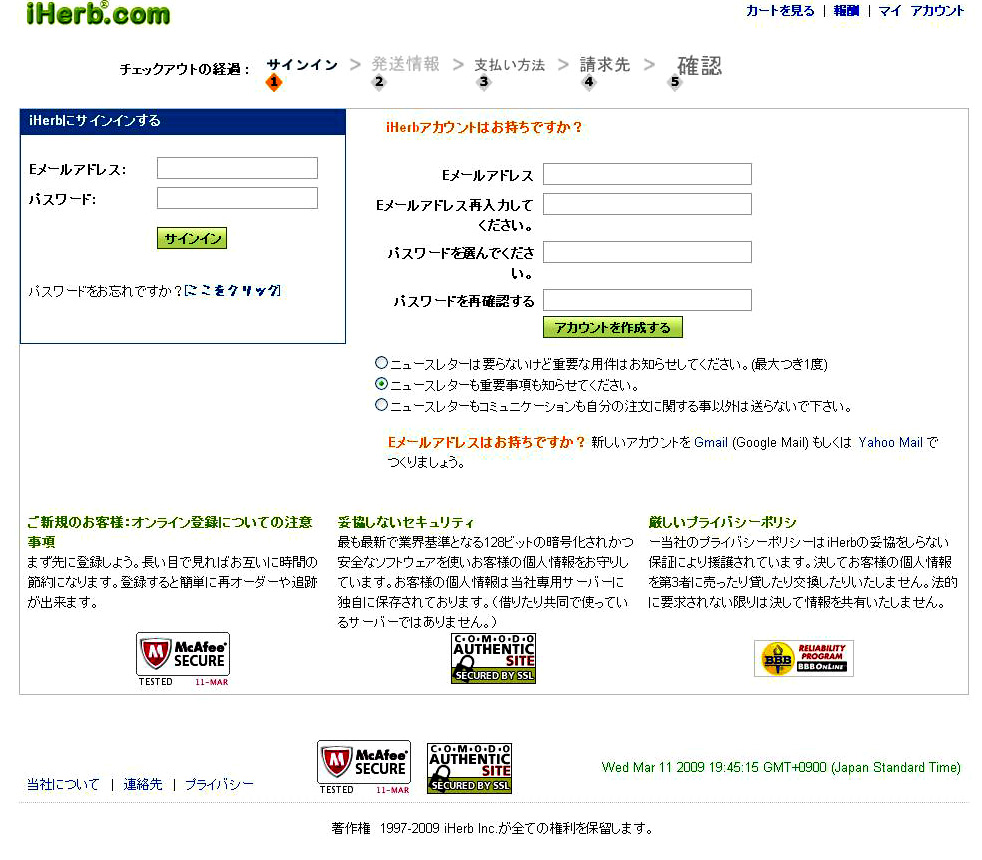Click the iHerb.com logo
This screenshot has width=982, height=860.
pyautogui.click(x=98, y=14)
